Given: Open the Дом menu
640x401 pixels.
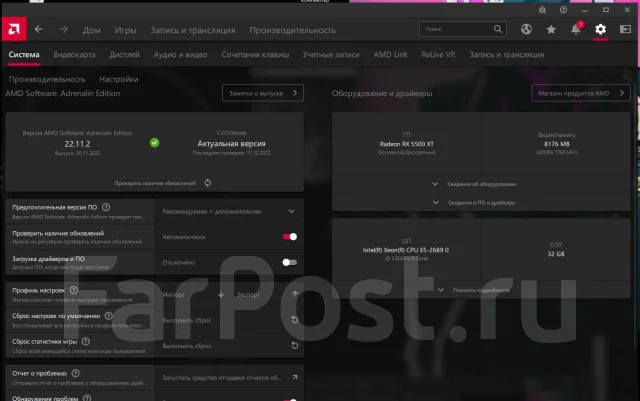Looking at the screenshot, I should [x=91, y=30].
